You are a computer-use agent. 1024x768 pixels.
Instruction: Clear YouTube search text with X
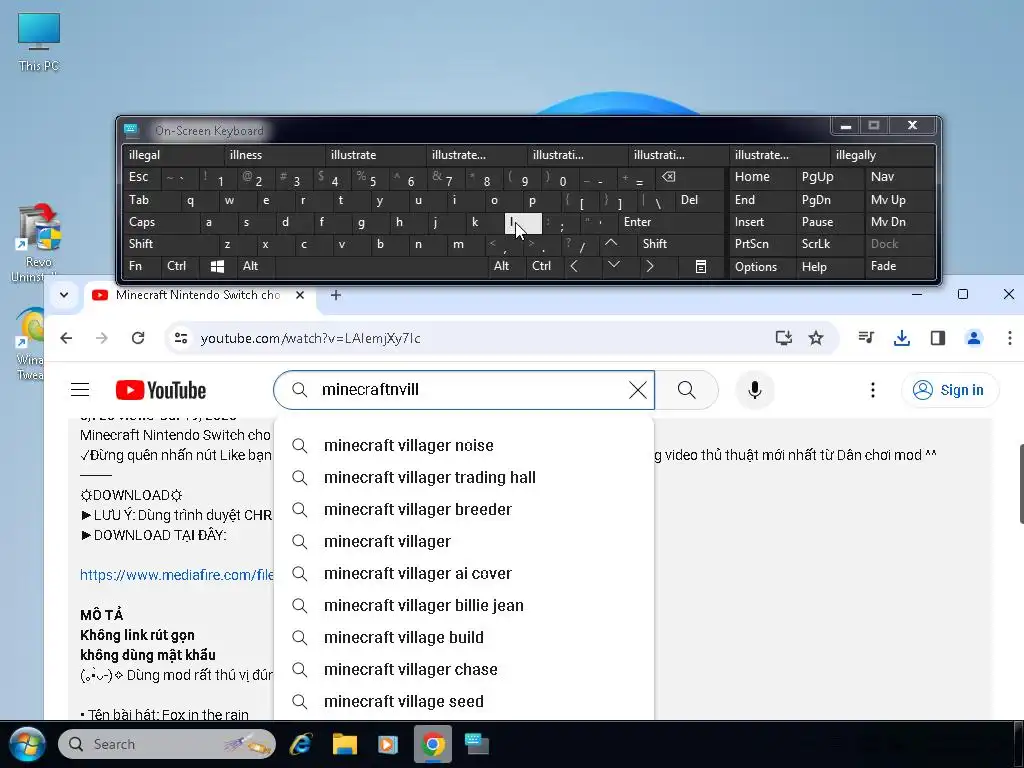[637, 390]
